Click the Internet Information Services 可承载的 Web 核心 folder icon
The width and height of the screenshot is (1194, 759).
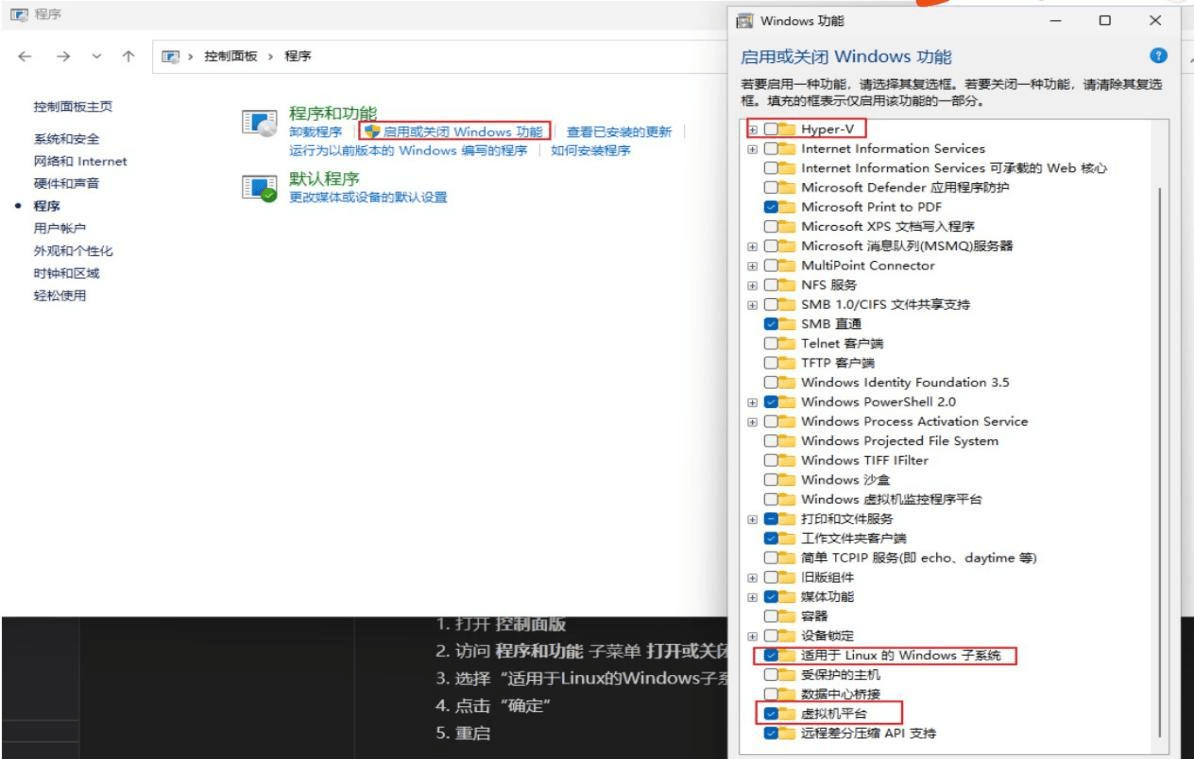tap(787, 168)
